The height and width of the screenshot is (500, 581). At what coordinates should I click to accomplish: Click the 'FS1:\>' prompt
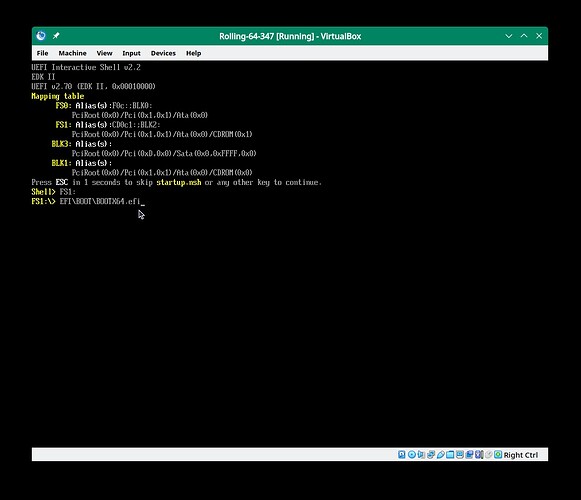[x=43, y=202]
